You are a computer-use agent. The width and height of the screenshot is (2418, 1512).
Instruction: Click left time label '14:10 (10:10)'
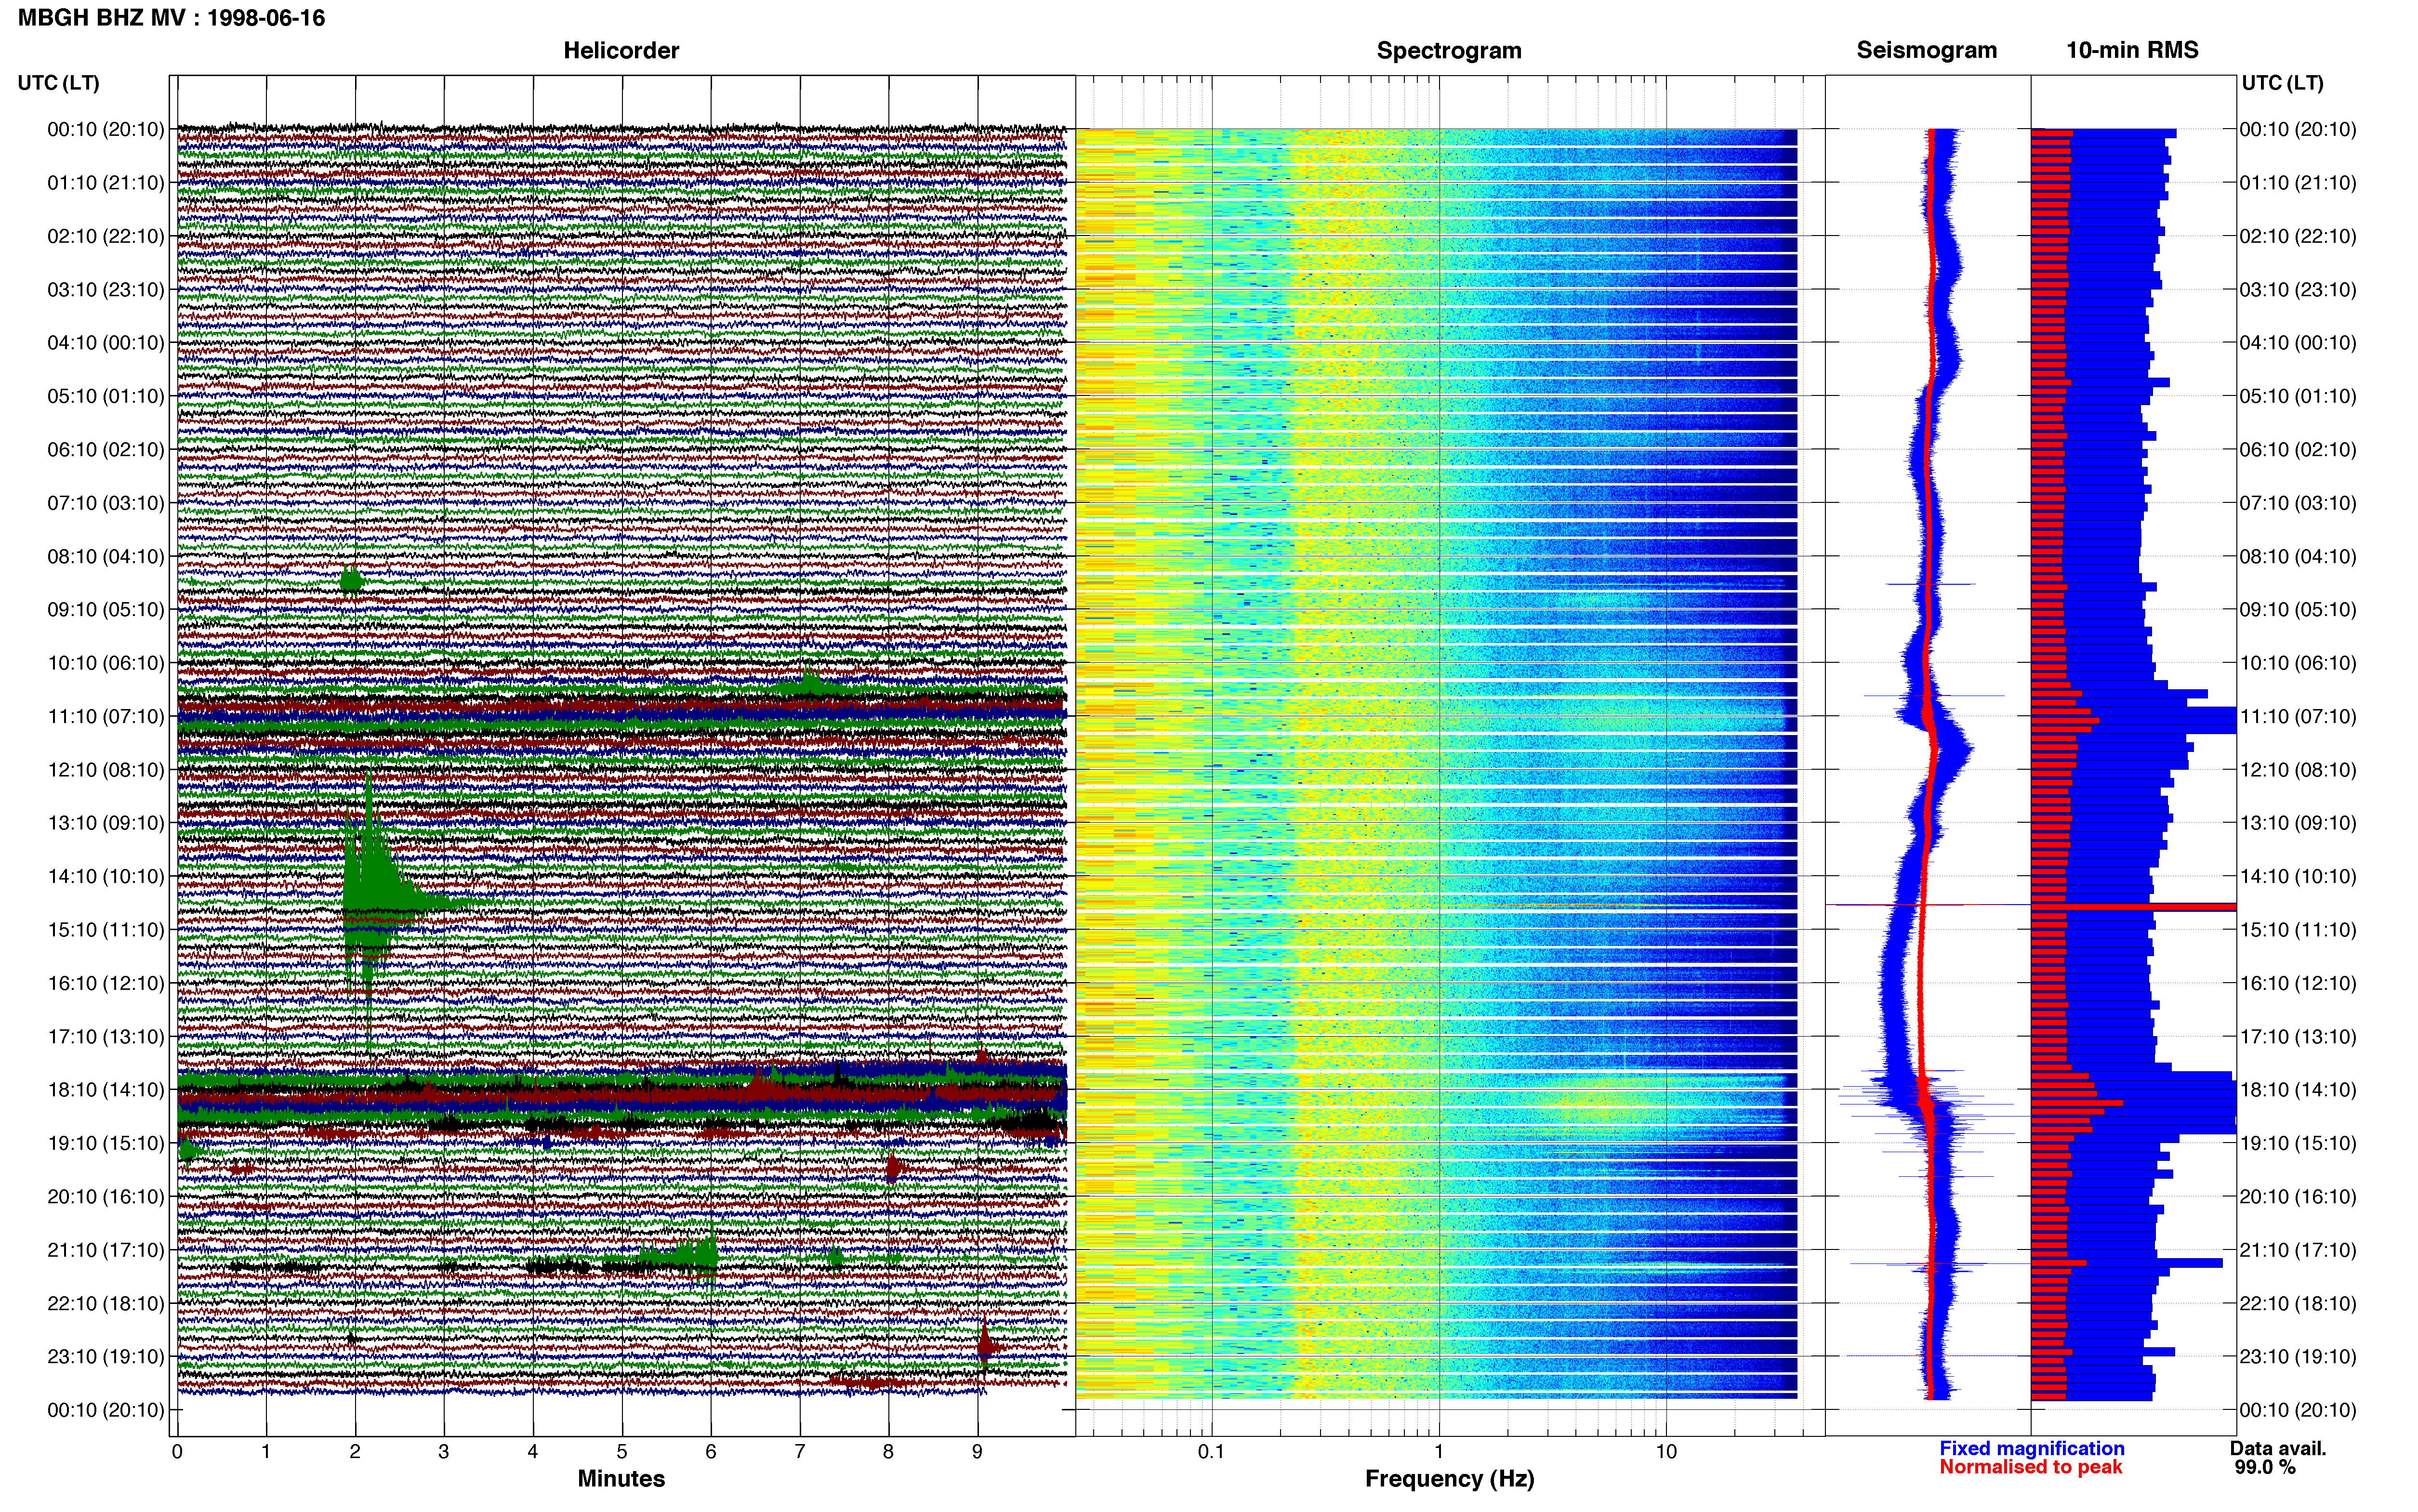(106, 876)
